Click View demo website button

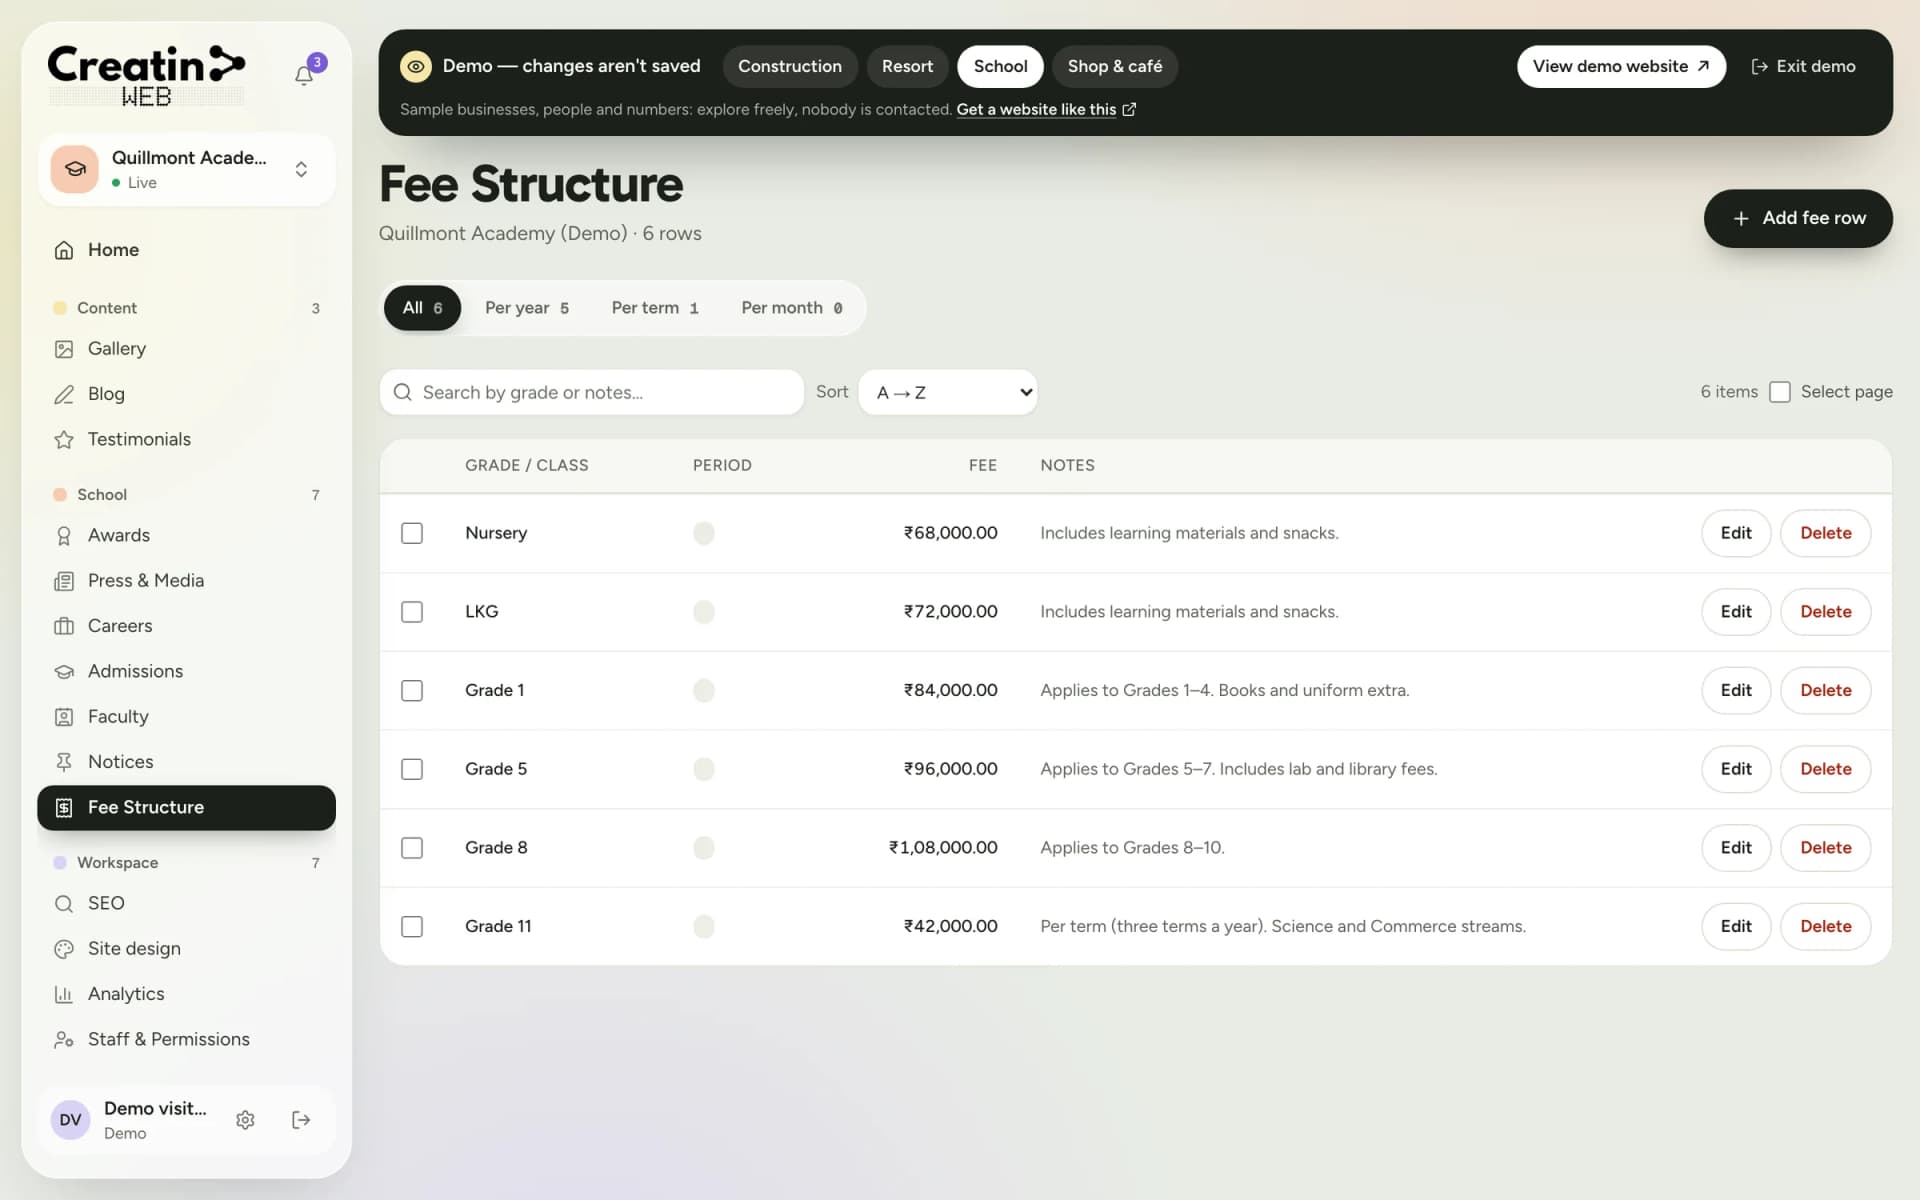point(1621,66)
